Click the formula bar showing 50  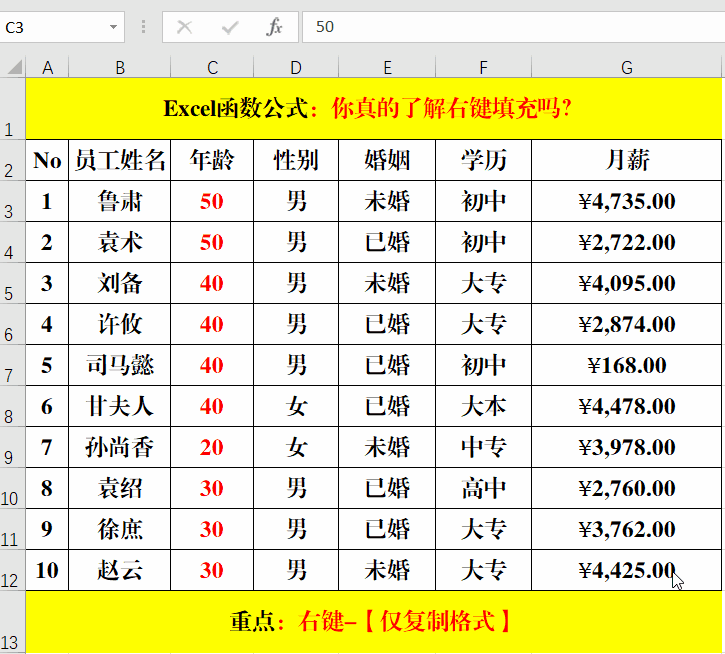(513, 27)
